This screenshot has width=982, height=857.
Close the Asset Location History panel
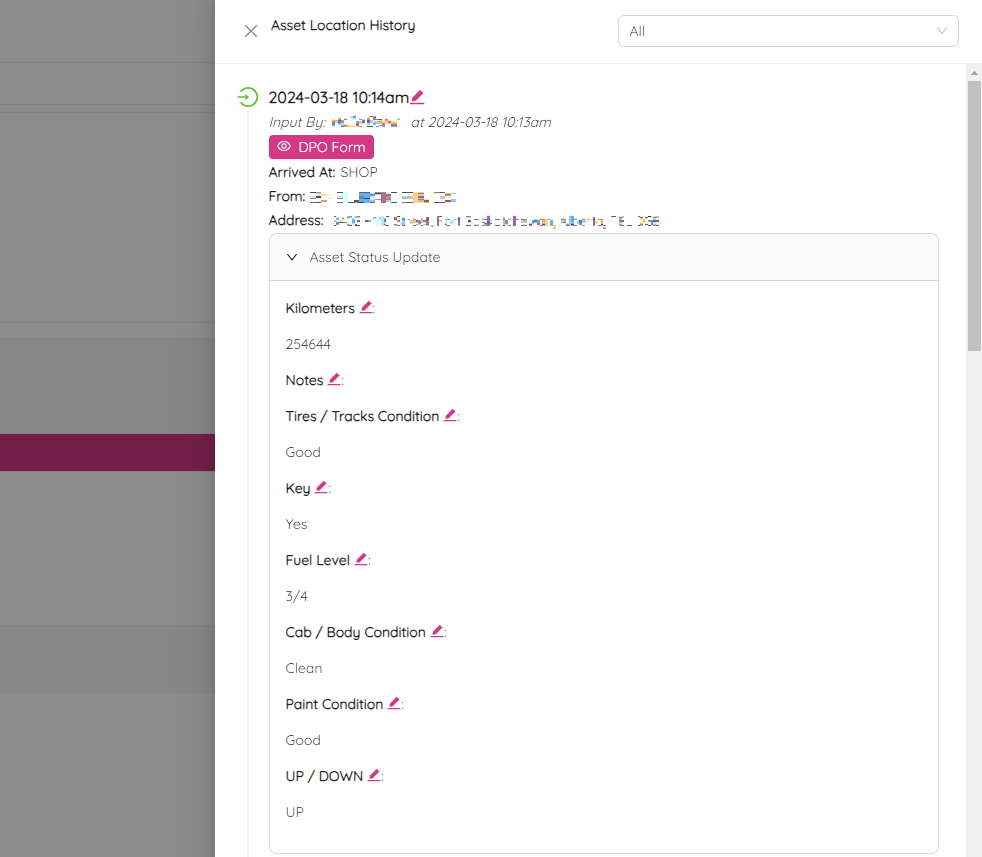[251, 31]
